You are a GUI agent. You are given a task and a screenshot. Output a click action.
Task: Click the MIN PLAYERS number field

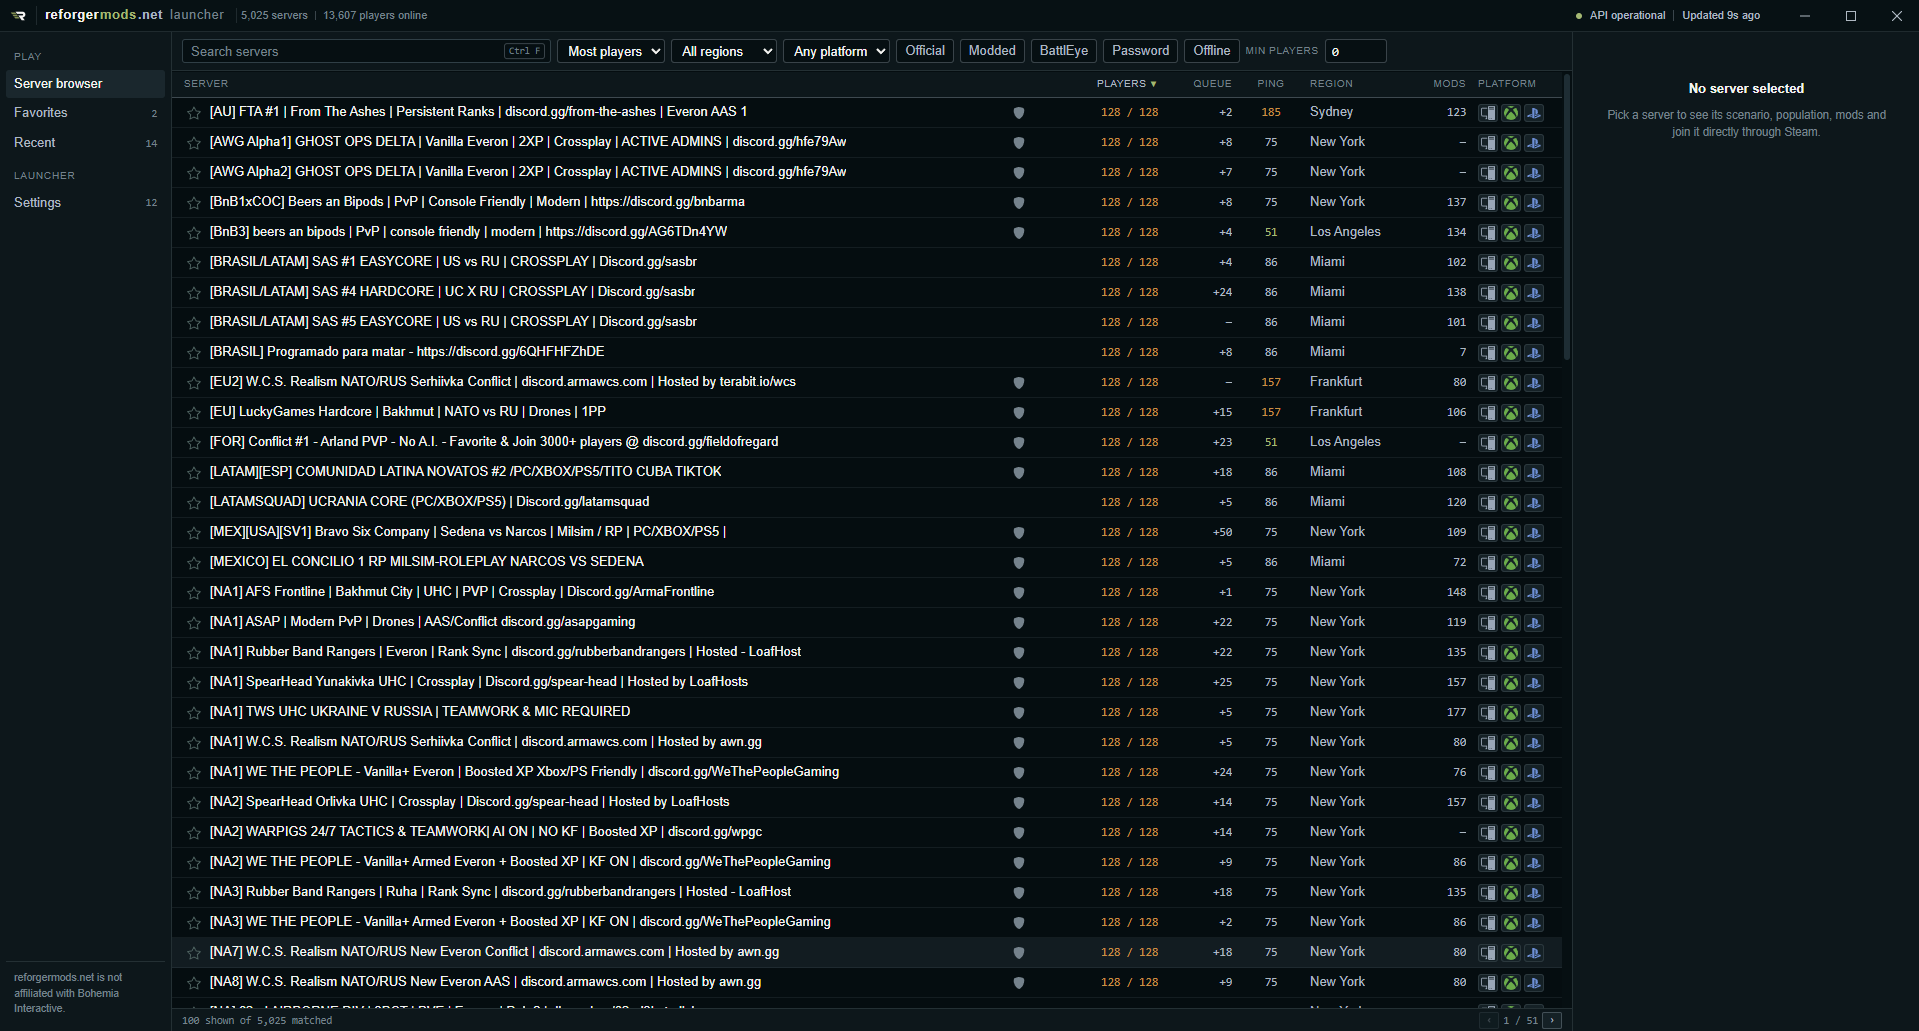1356,51
